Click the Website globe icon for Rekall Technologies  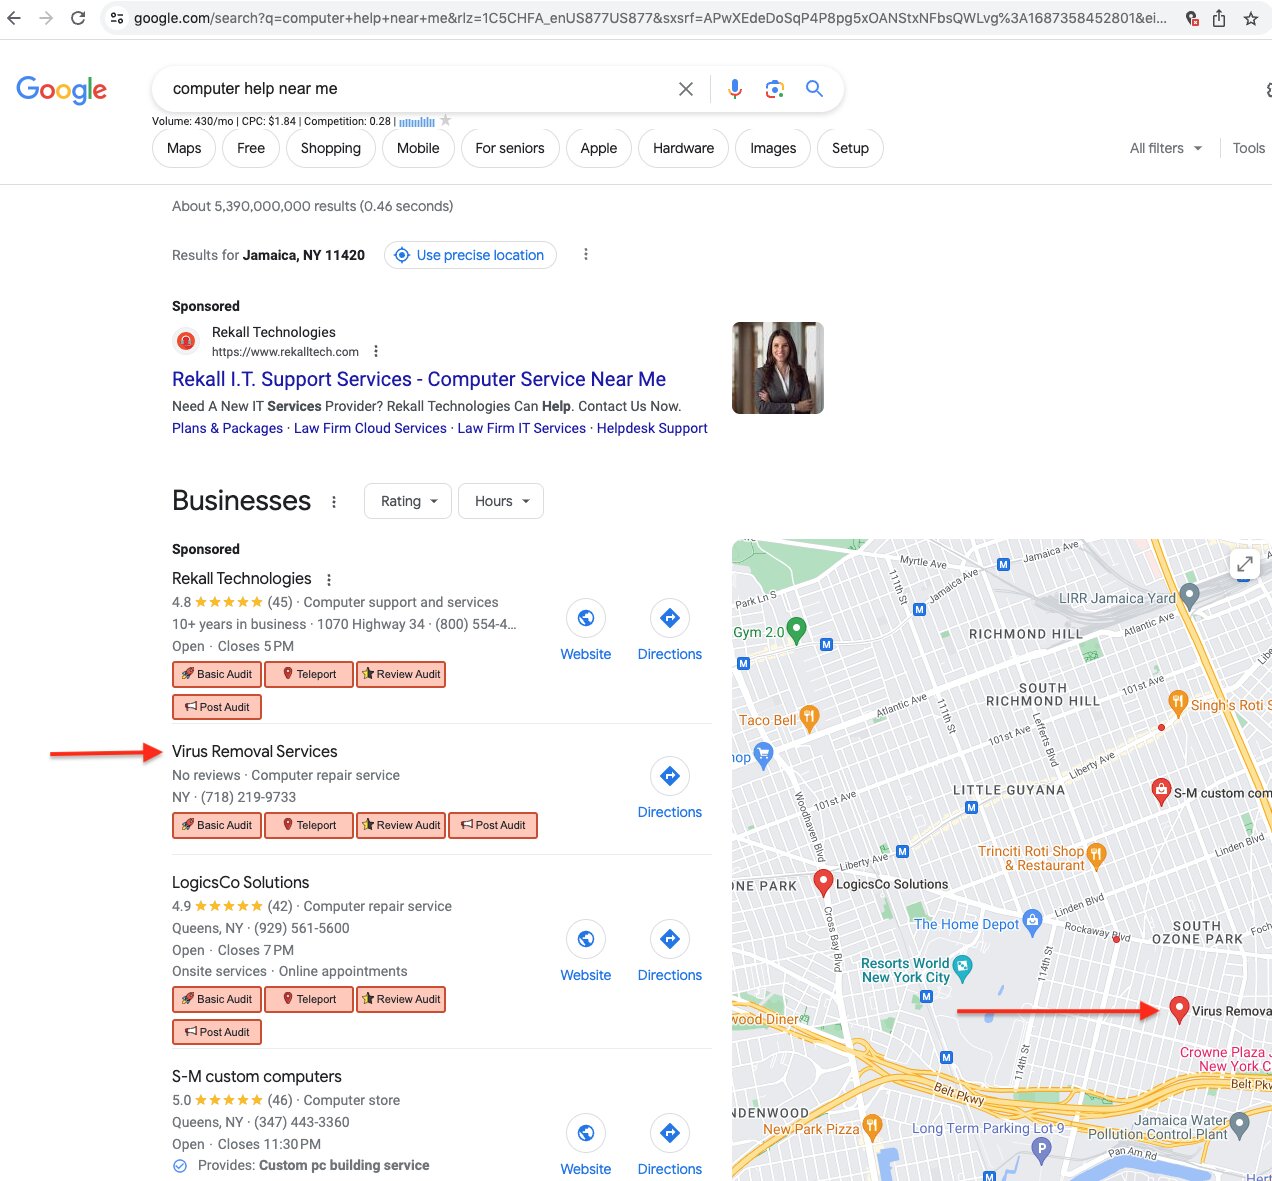coord(586,618)
